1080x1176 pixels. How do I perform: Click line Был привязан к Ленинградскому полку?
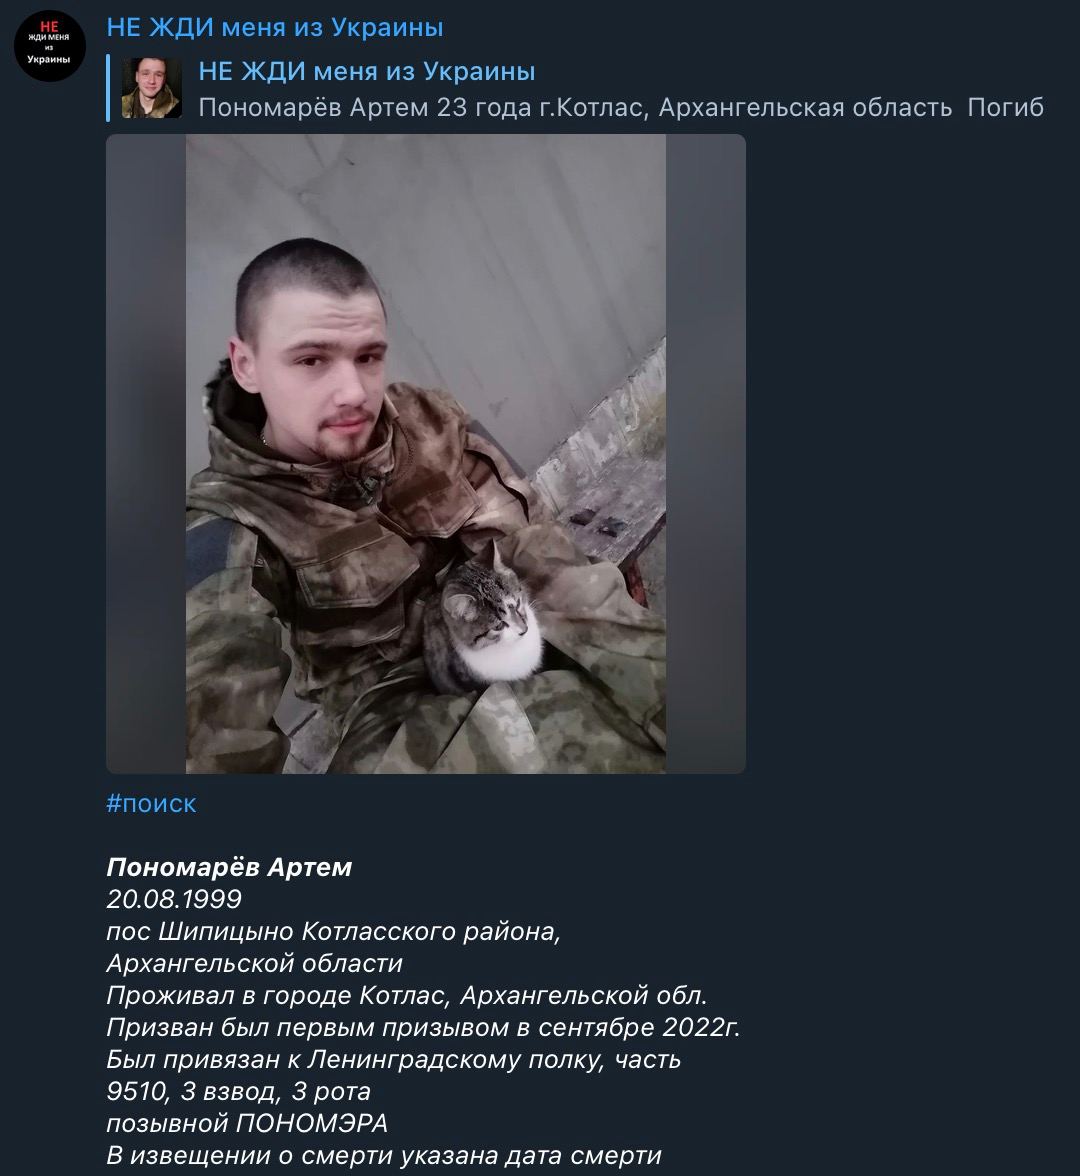tap(394, 1059)
